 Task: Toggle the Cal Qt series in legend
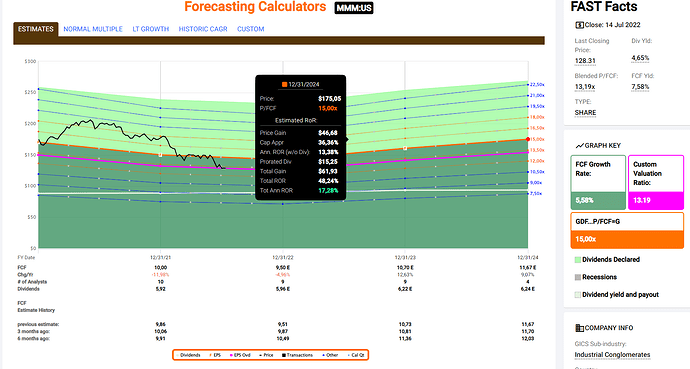coord(356,355)
